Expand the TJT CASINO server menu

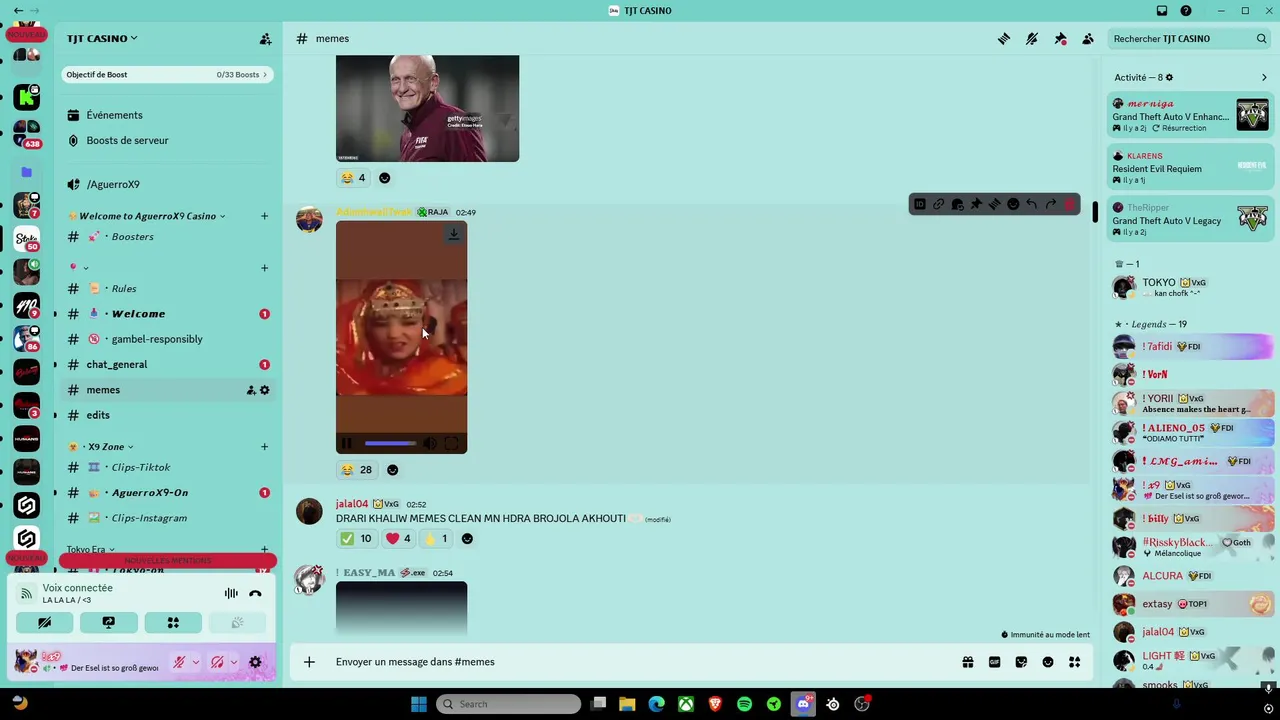tap(102, 39)
